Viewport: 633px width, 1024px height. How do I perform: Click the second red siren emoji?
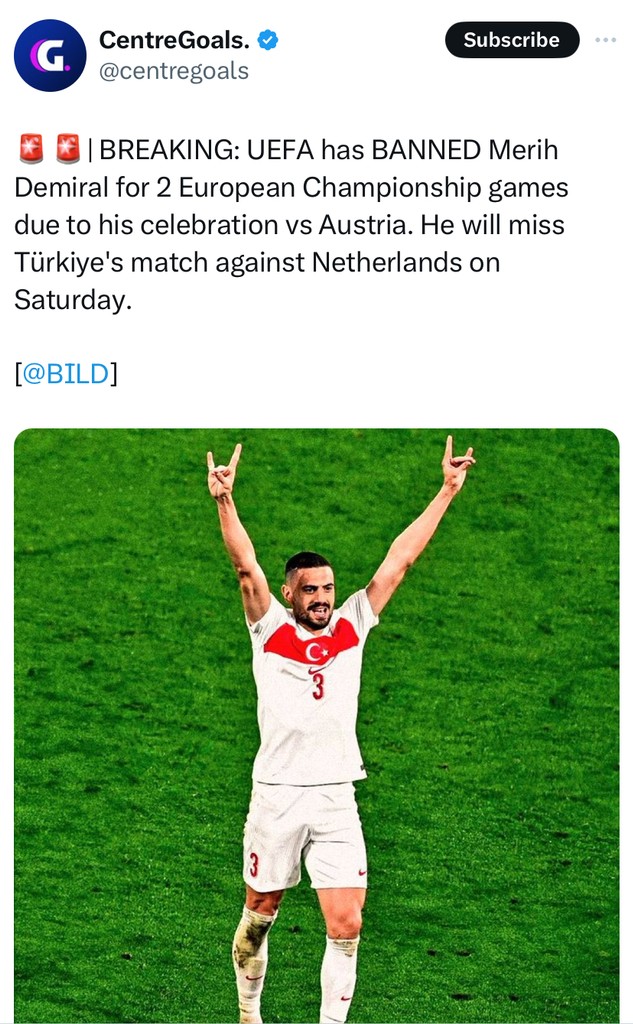pyautogui.click(x=68, y=150)
